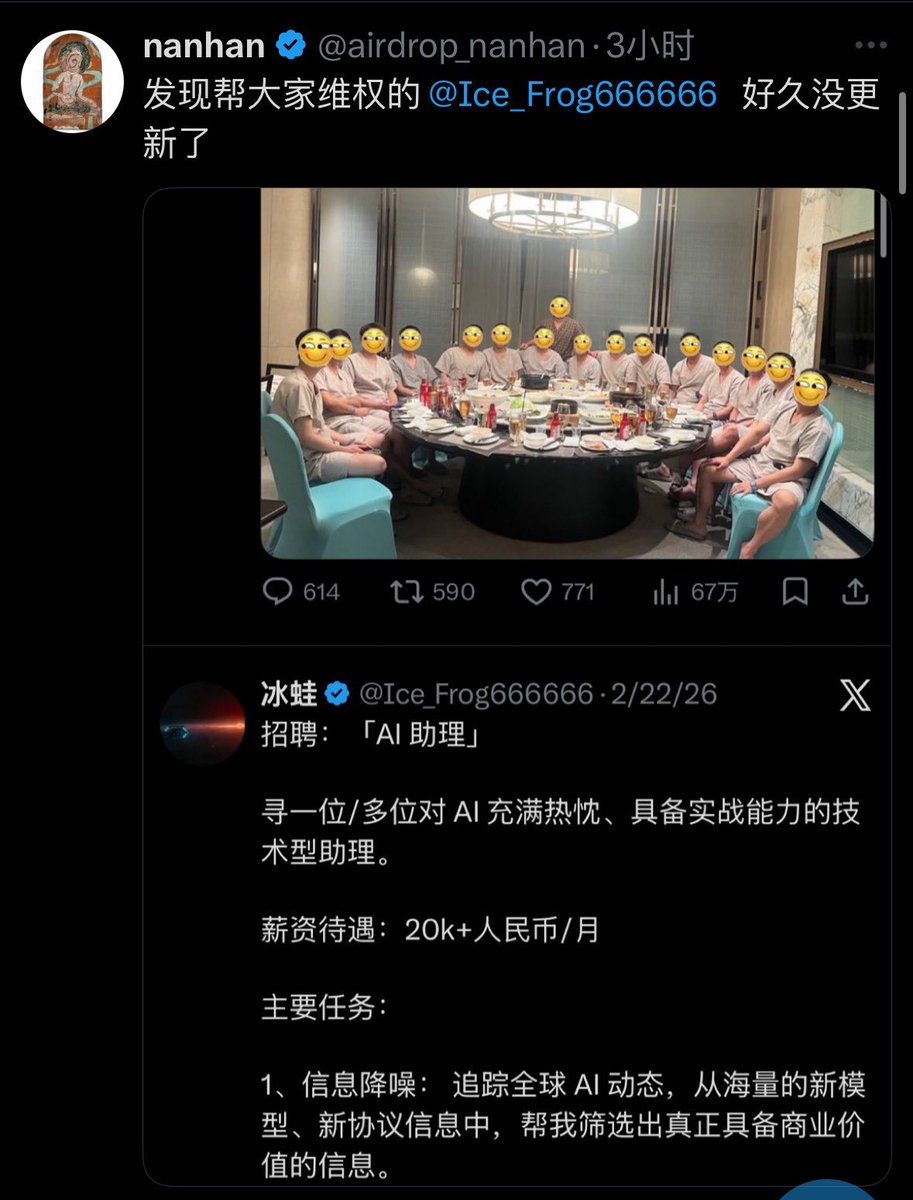This screenshot has width=913, height=1200.
Task: Click the 冰蛙 display name
Action: click(289, 693)
